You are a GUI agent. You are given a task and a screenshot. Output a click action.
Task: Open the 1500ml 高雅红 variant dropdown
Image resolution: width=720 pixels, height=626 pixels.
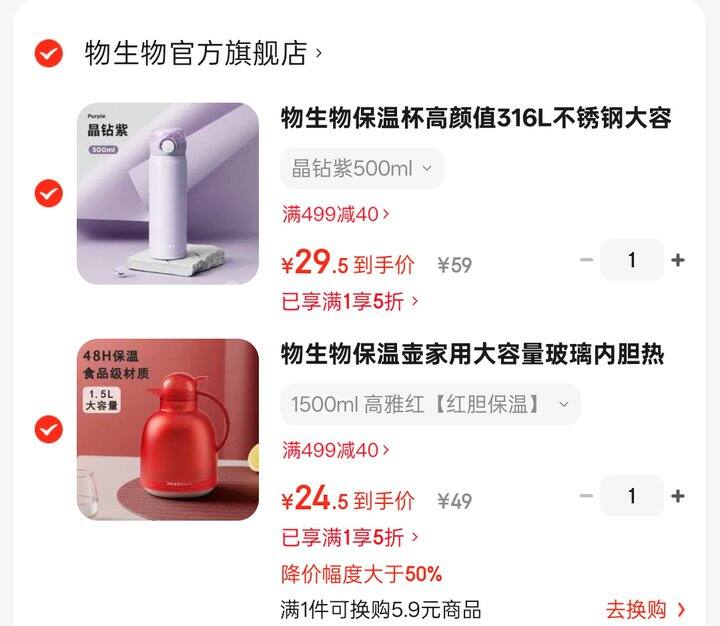coord(430,404)
